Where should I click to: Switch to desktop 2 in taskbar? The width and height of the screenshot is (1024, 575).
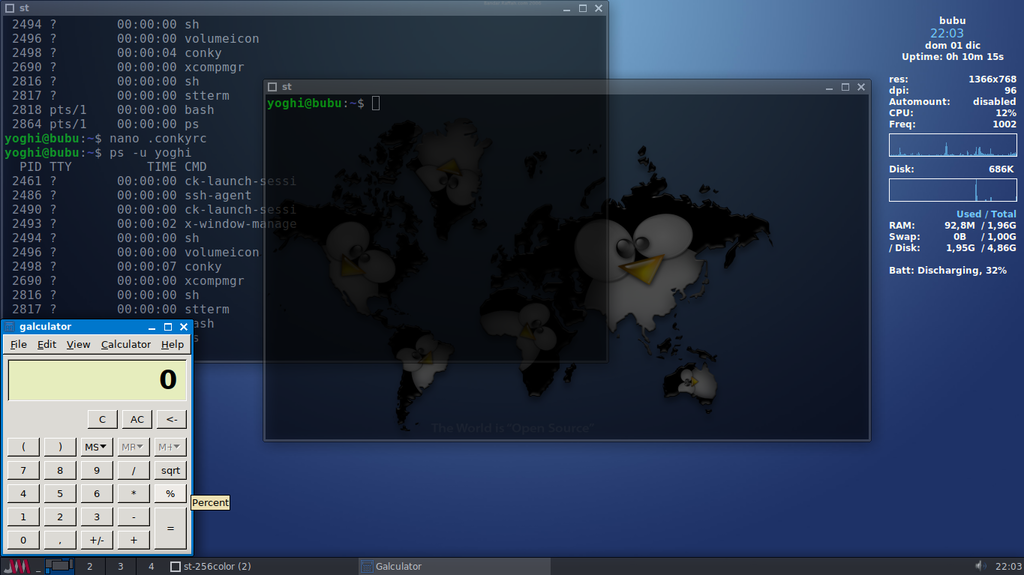click(x=89, y=567)
